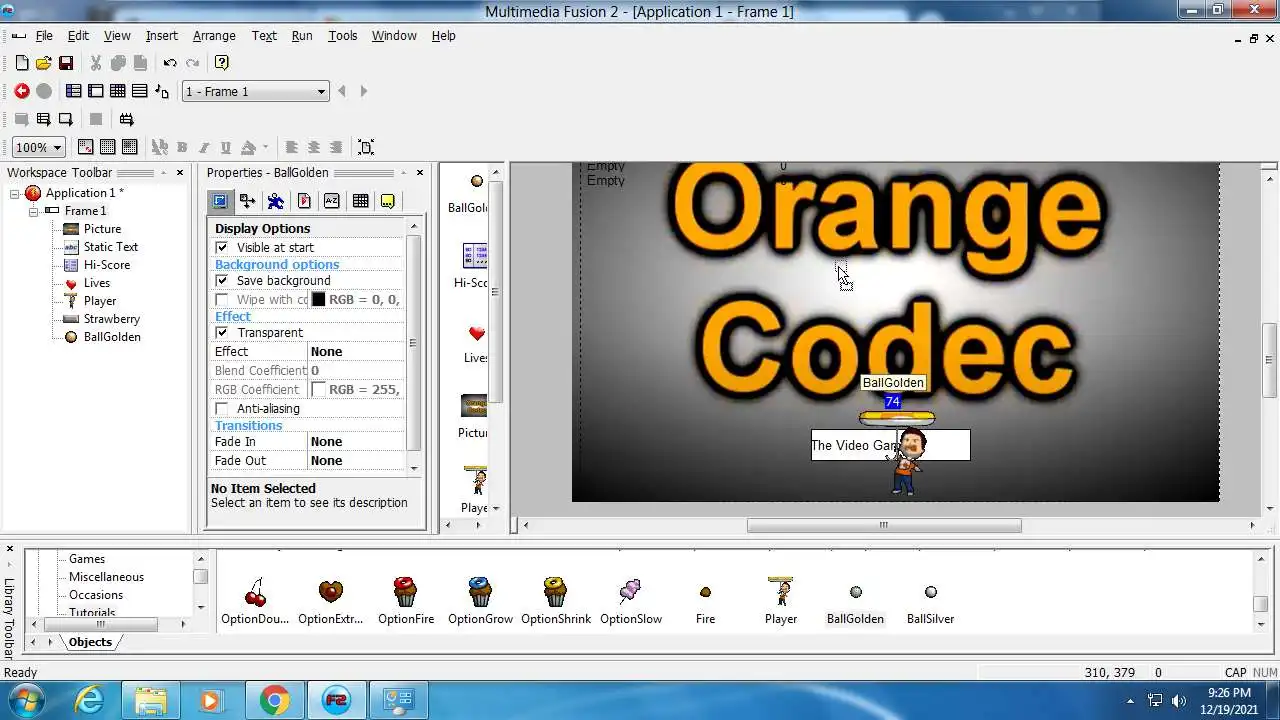Screen dimensions: 1280x720
Task: Open the Contents help question-mark icon
Action: point(222,63)
